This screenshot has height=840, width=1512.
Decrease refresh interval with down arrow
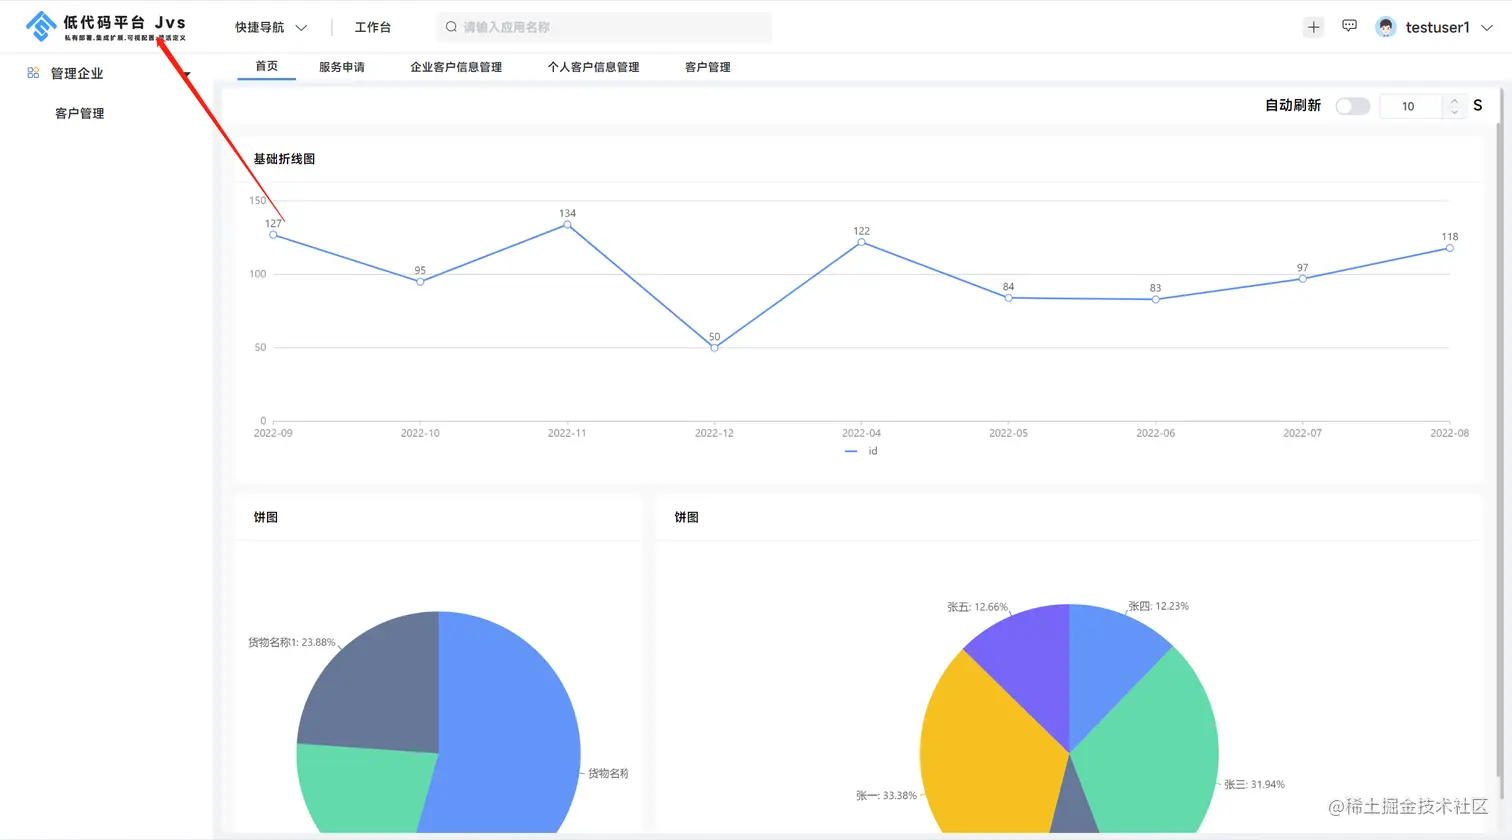coord(1454,112)
